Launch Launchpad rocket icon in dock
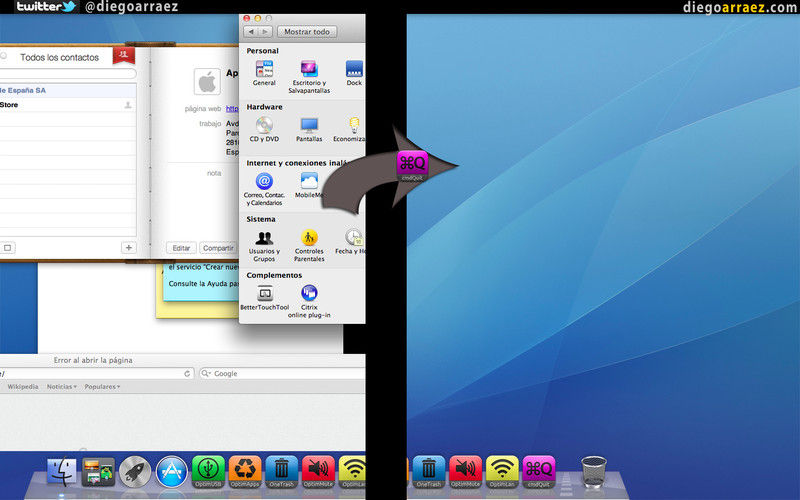 point(135,471)
